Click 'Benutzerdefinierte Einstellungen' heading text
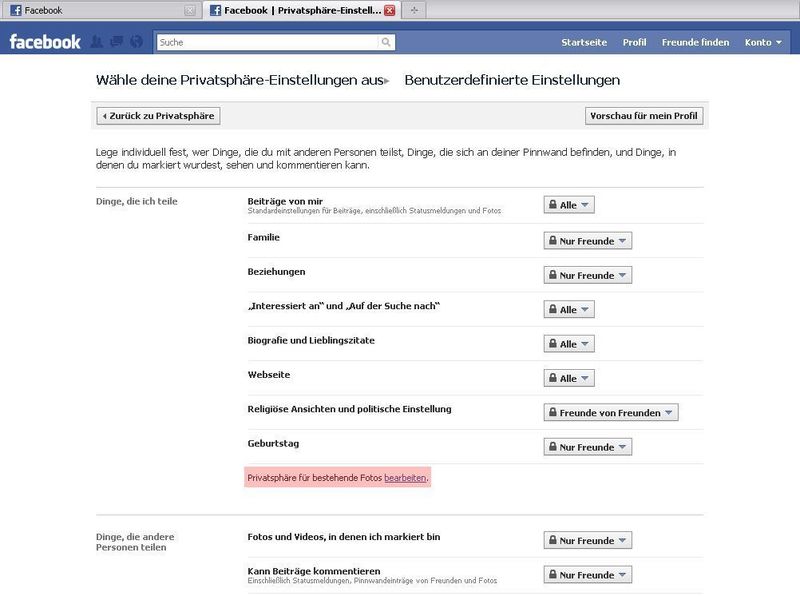The height and width of the screenshot is (596, 800). coord(512,80)
